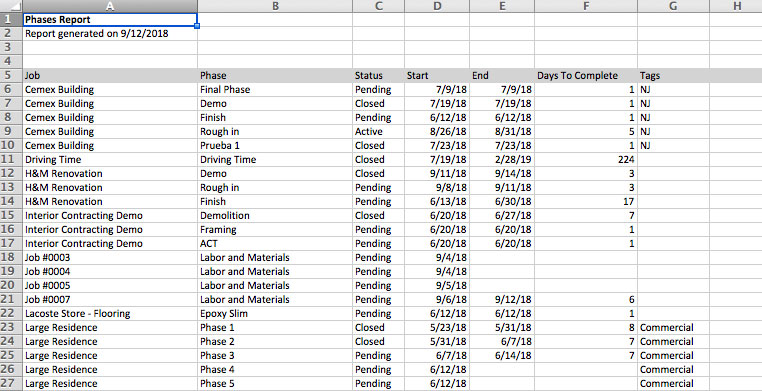Viewport: 762px width, 391px height.
Task: Click Commercial tag in Phase 1 row
Action: [674, 327]
